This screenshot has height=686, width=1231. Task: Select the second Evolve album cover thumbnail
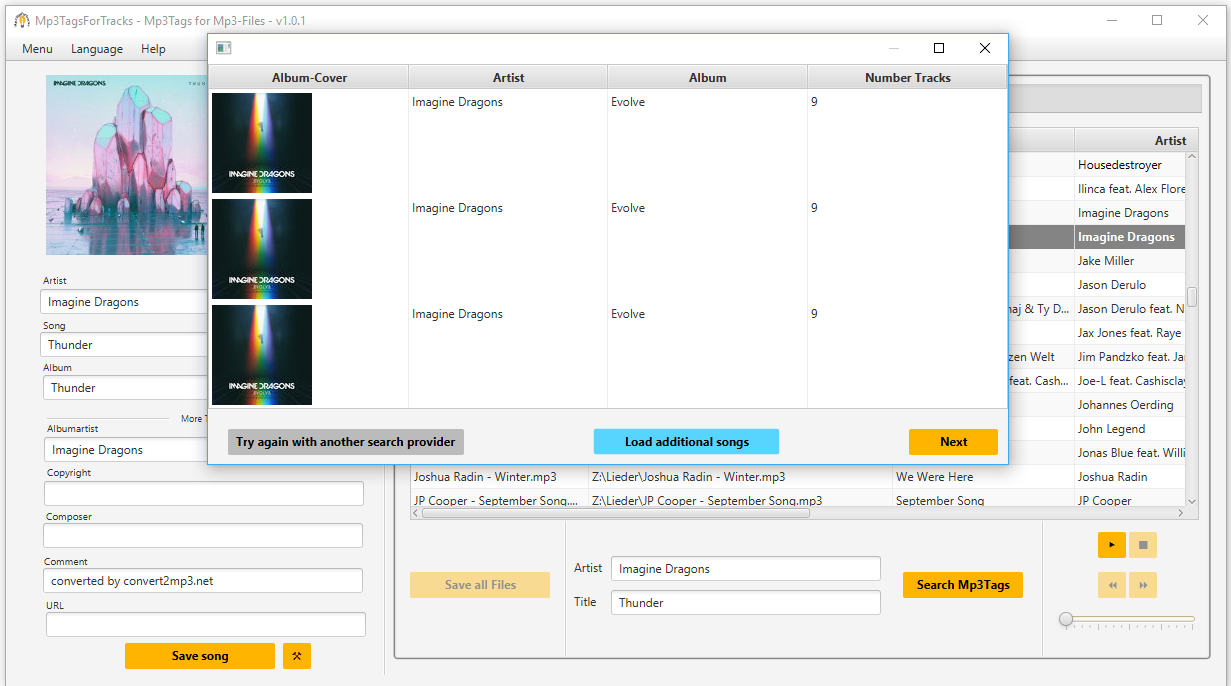(x=262, y=249)
